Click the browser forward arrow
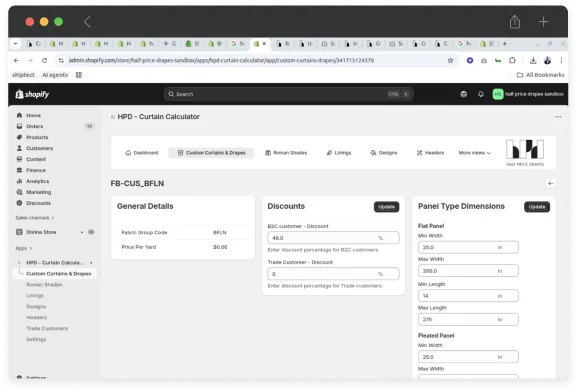 [x=30, y=60]
